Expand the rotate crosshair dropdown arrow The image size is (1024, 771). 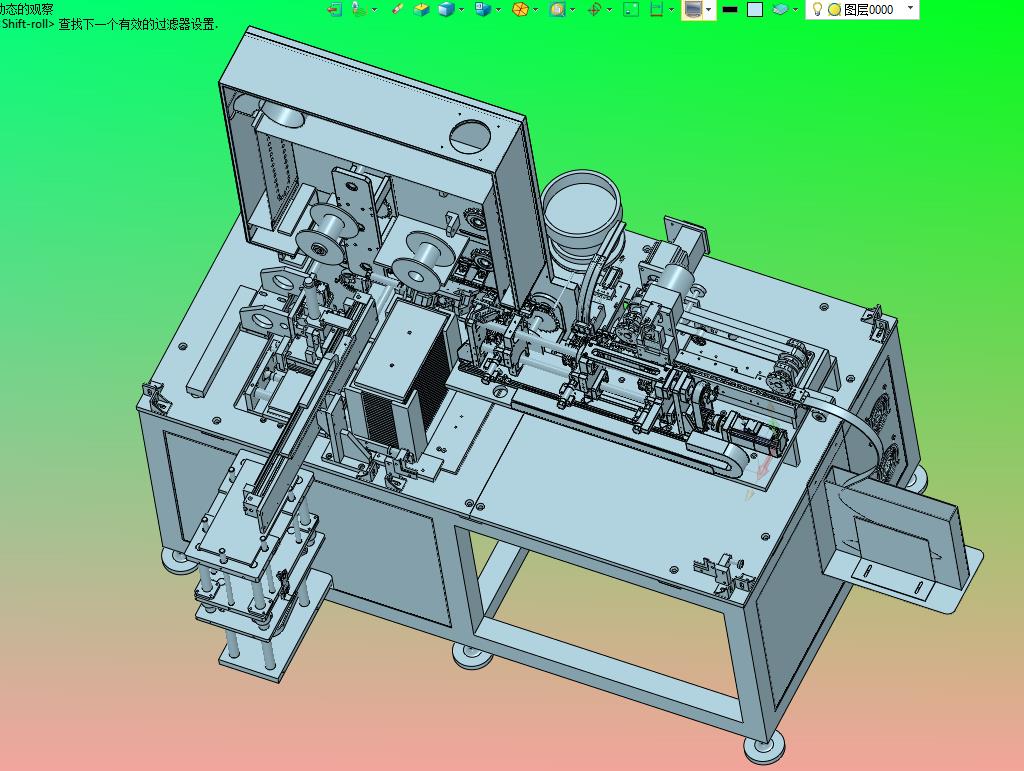(x=609, y=9)
